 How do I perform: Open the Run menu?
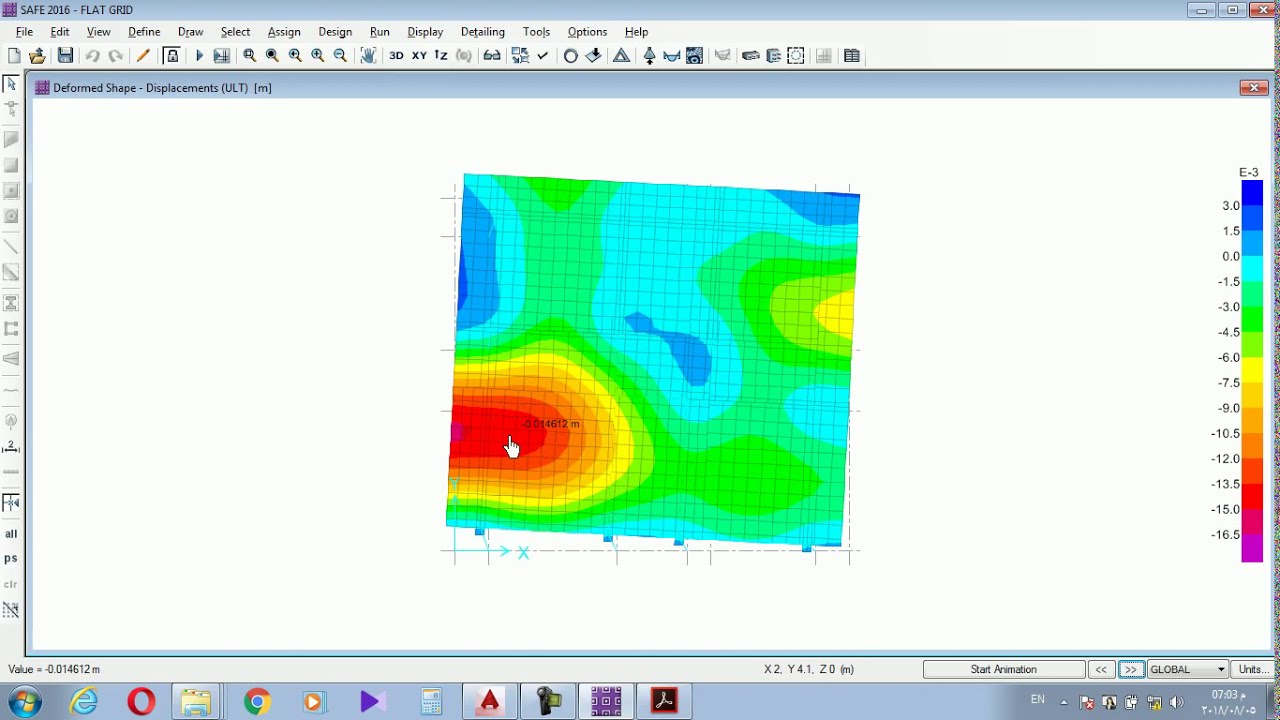(x=380, y=32)
